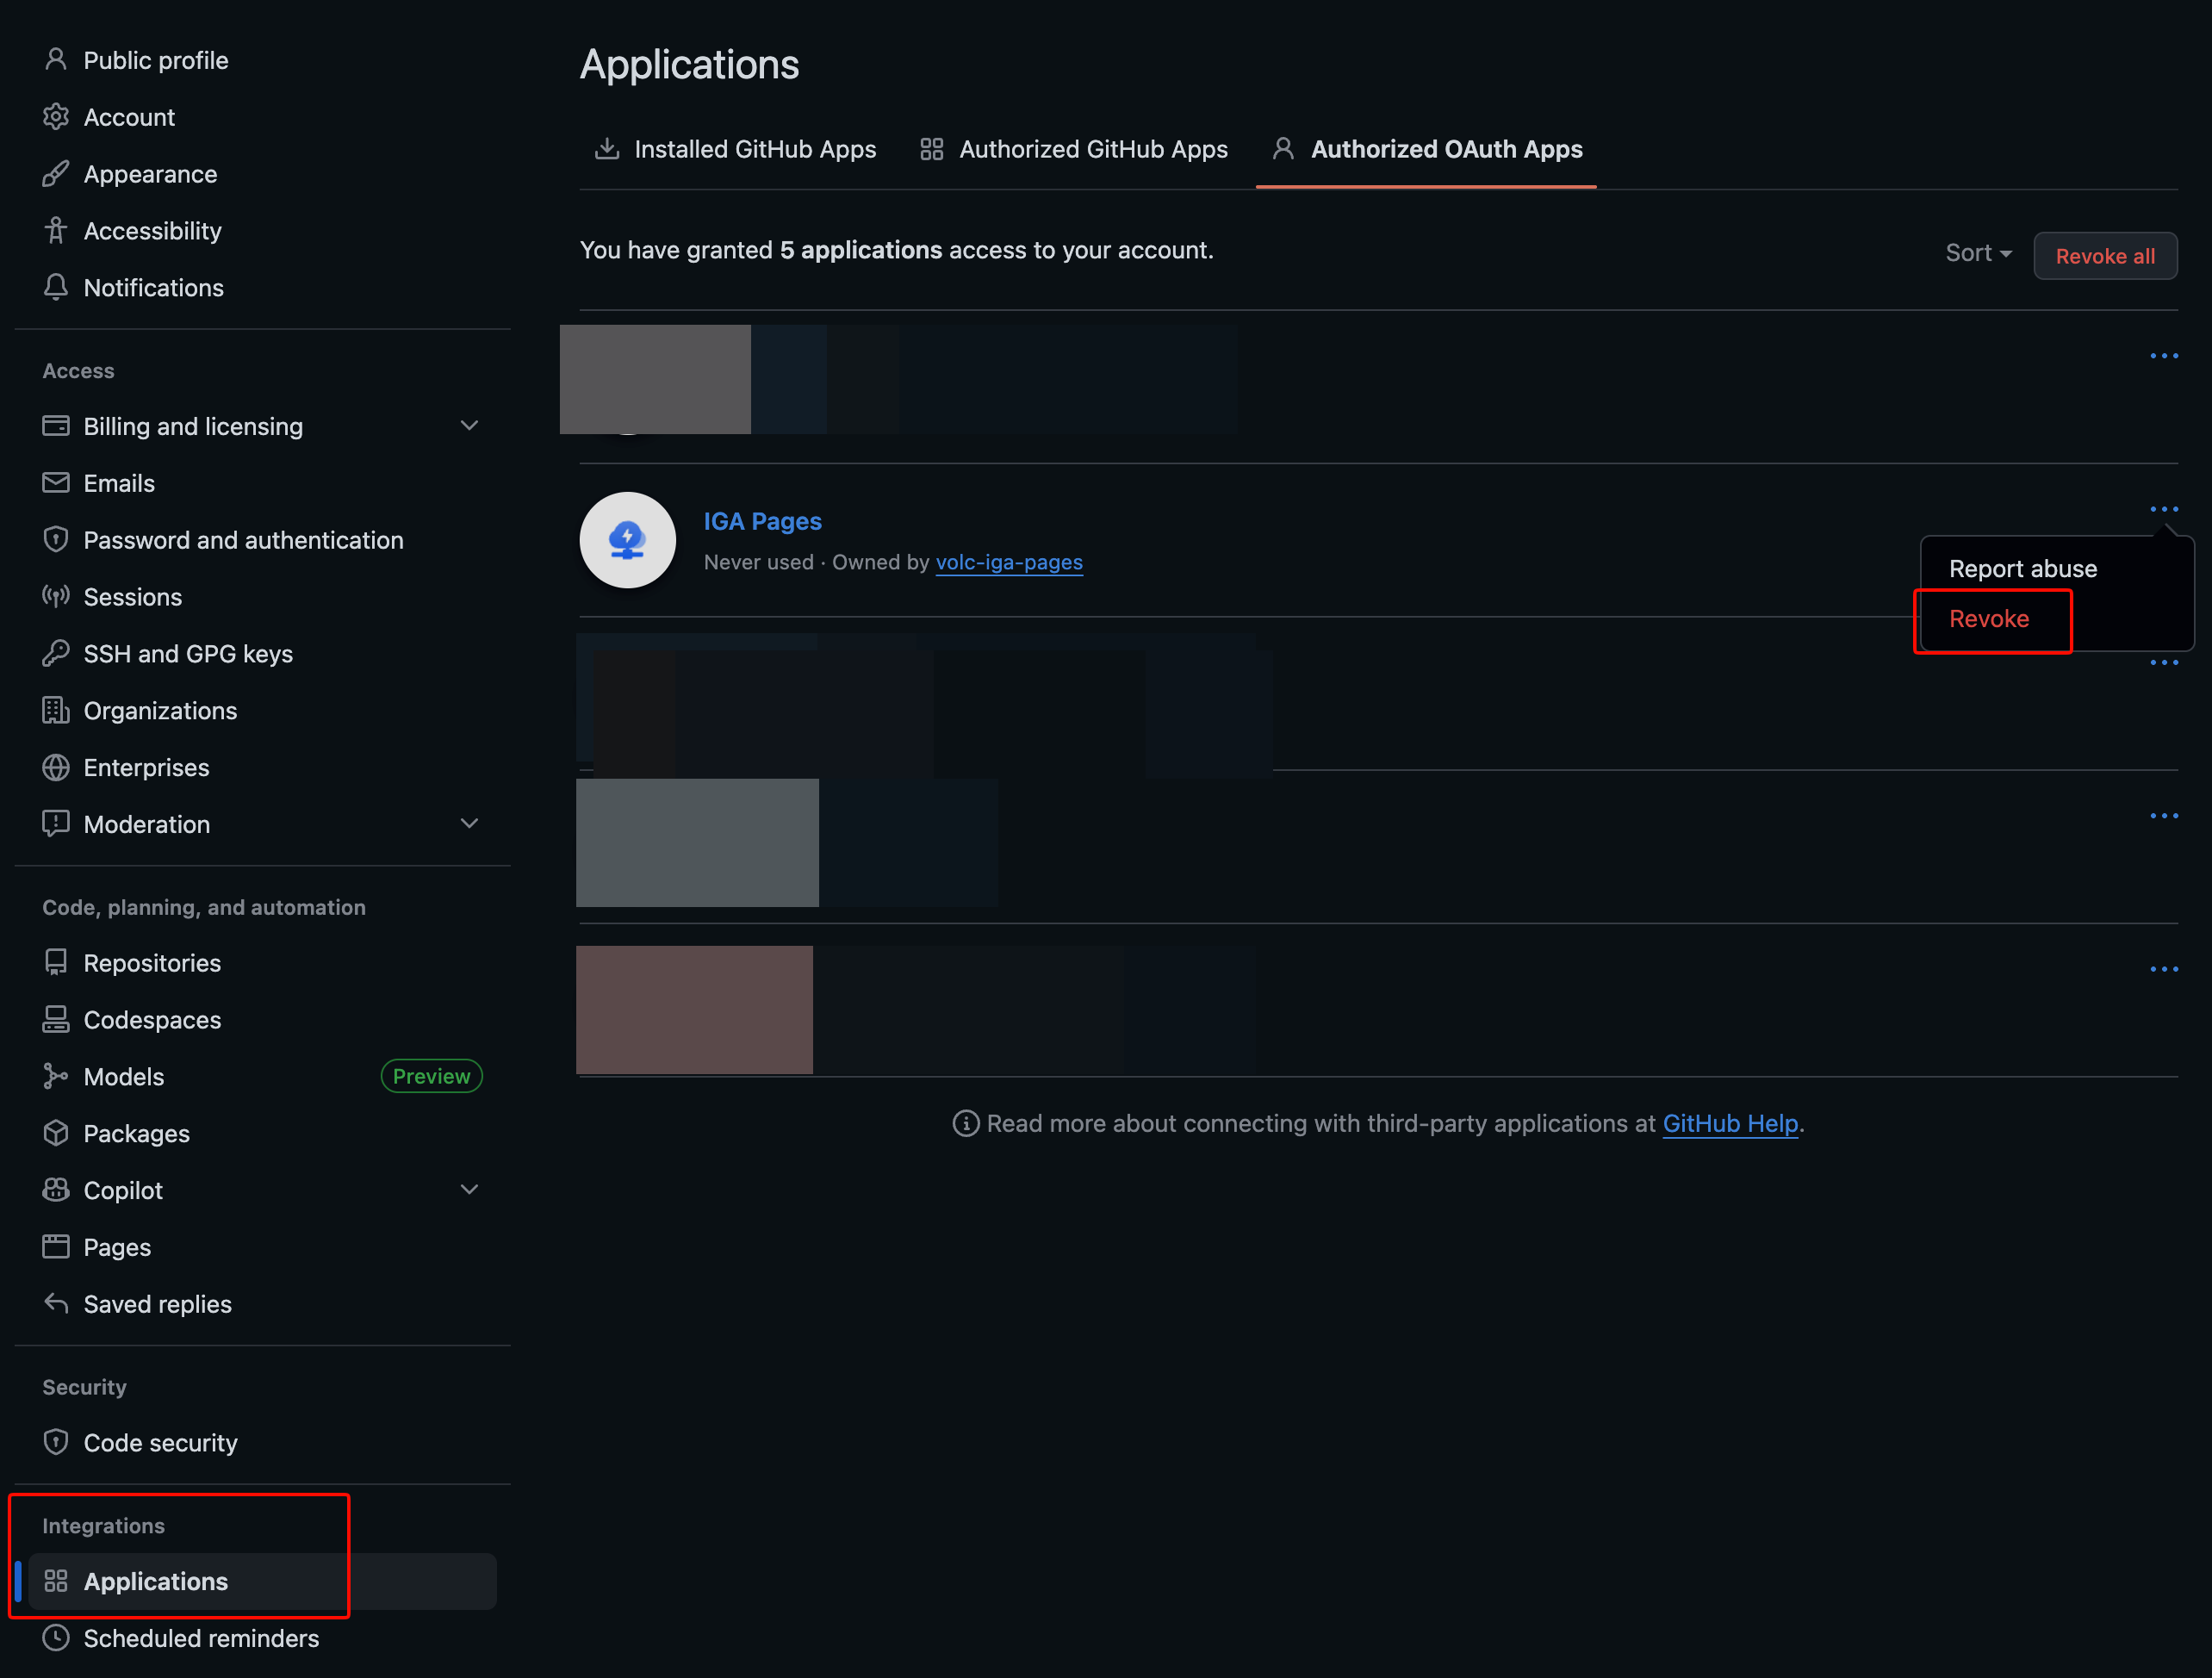Open the Sort dropdown
Image resolution: width=2212 pixels, height=1678 pixels.
click(x=1978, y=253)
